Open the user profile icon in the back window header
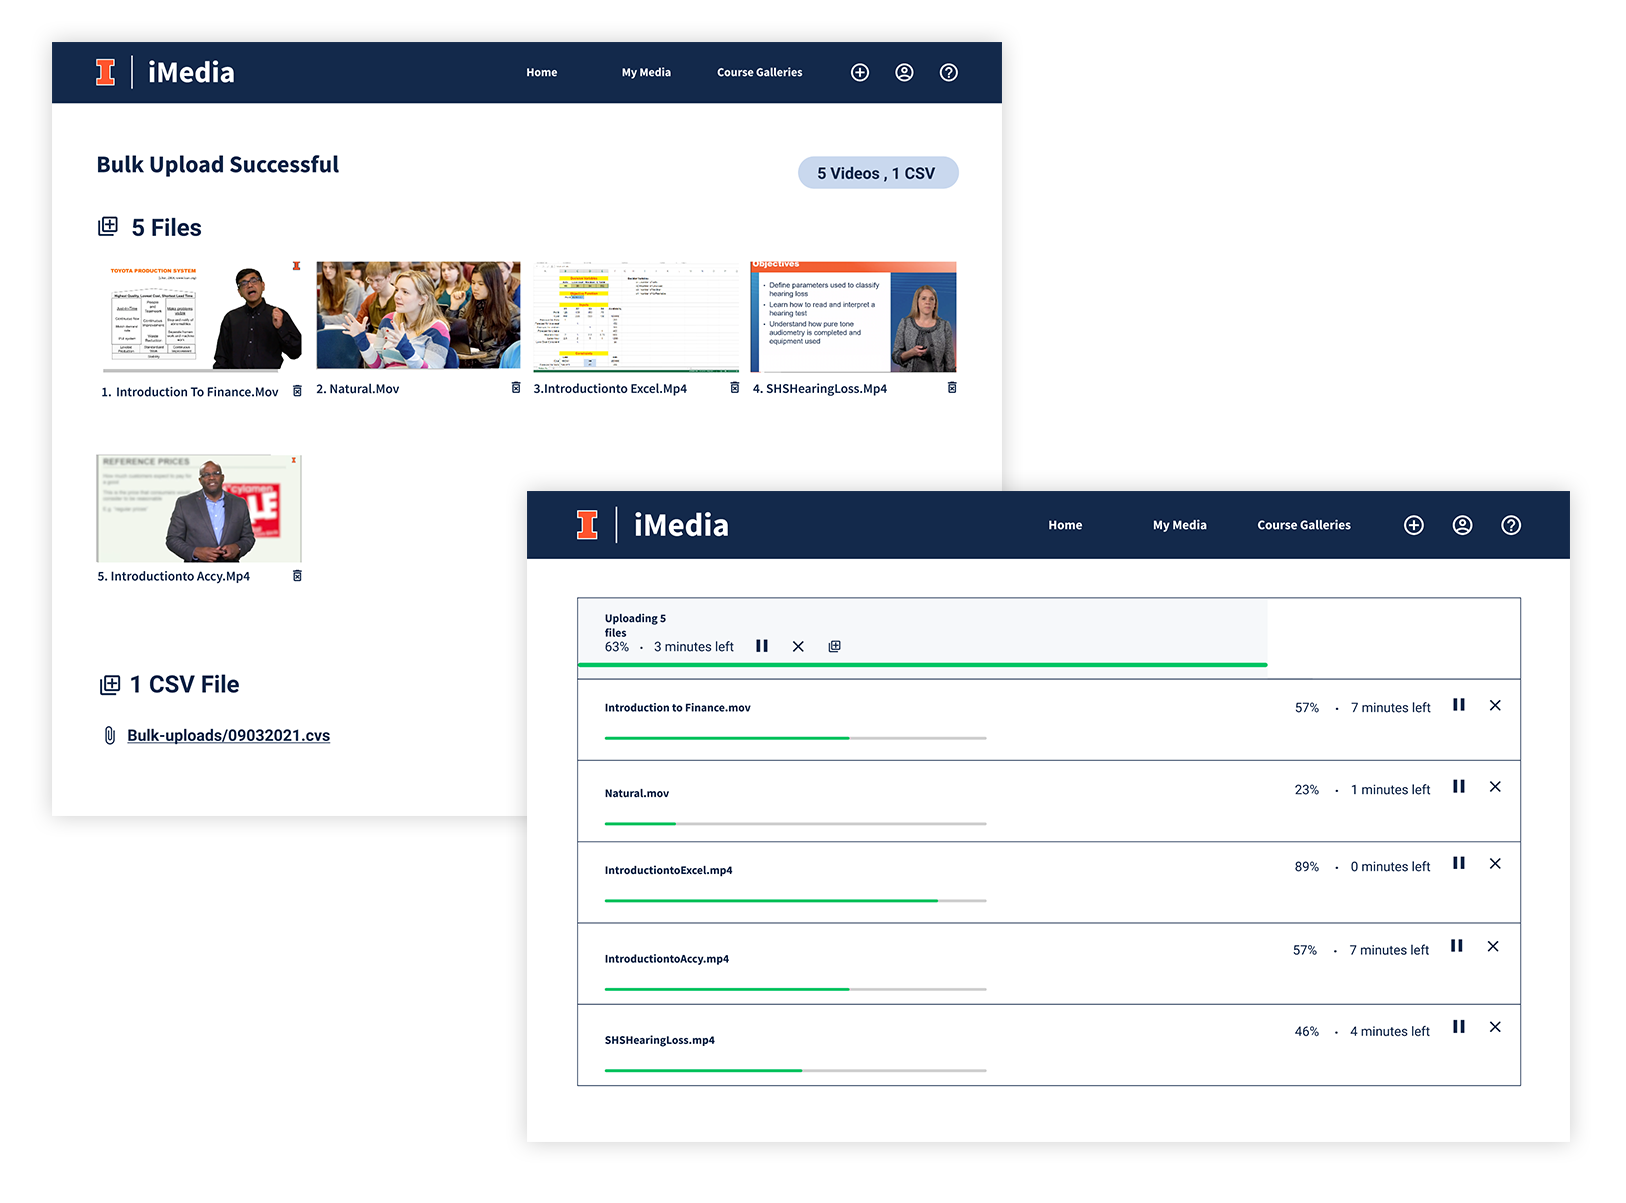Image resolution: width=1626 pixels, height=1203 pixels. (904, 72)
